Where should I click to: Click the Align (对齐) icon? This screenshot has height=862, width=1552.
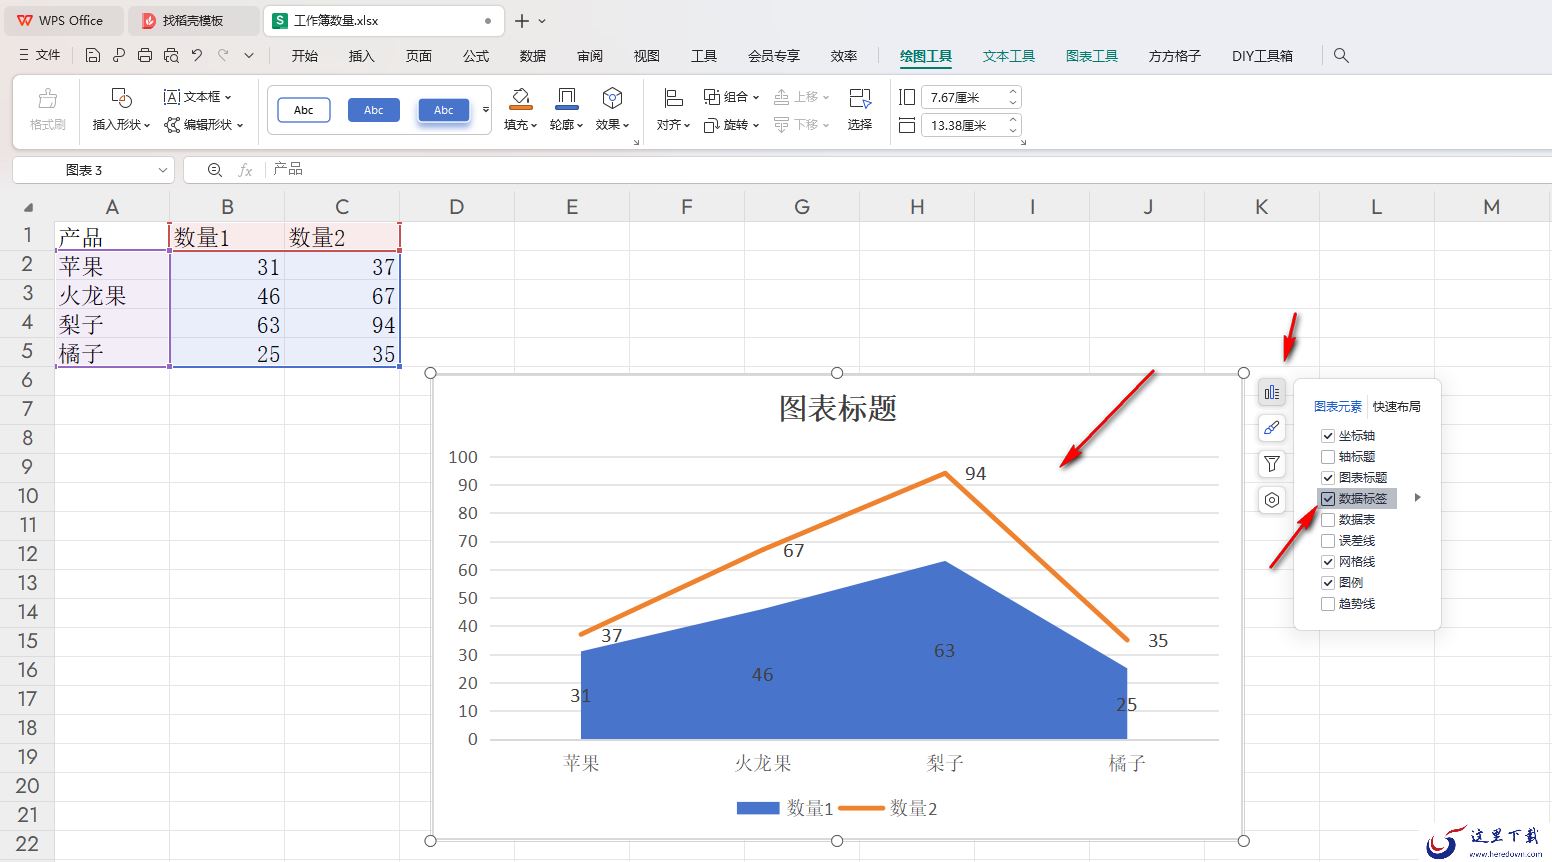coord(673,99)
